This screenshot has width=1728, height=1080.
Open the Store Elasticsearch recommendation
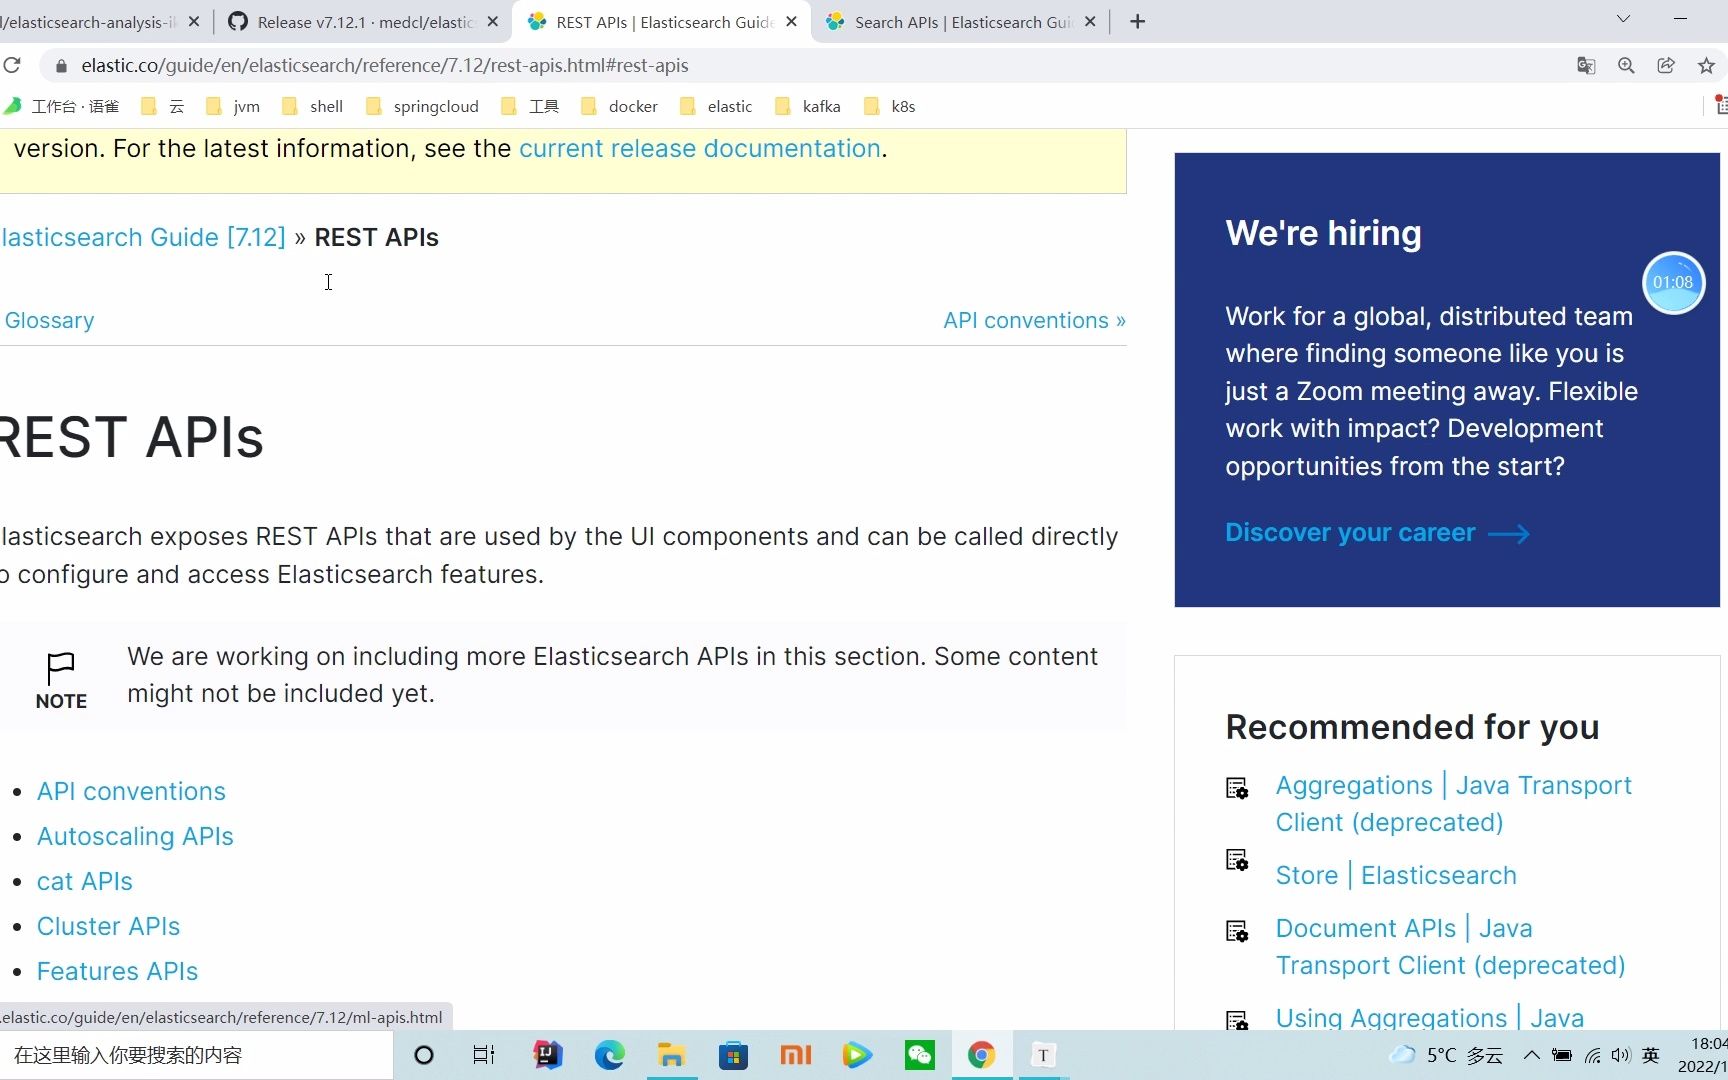point(1396,875)
